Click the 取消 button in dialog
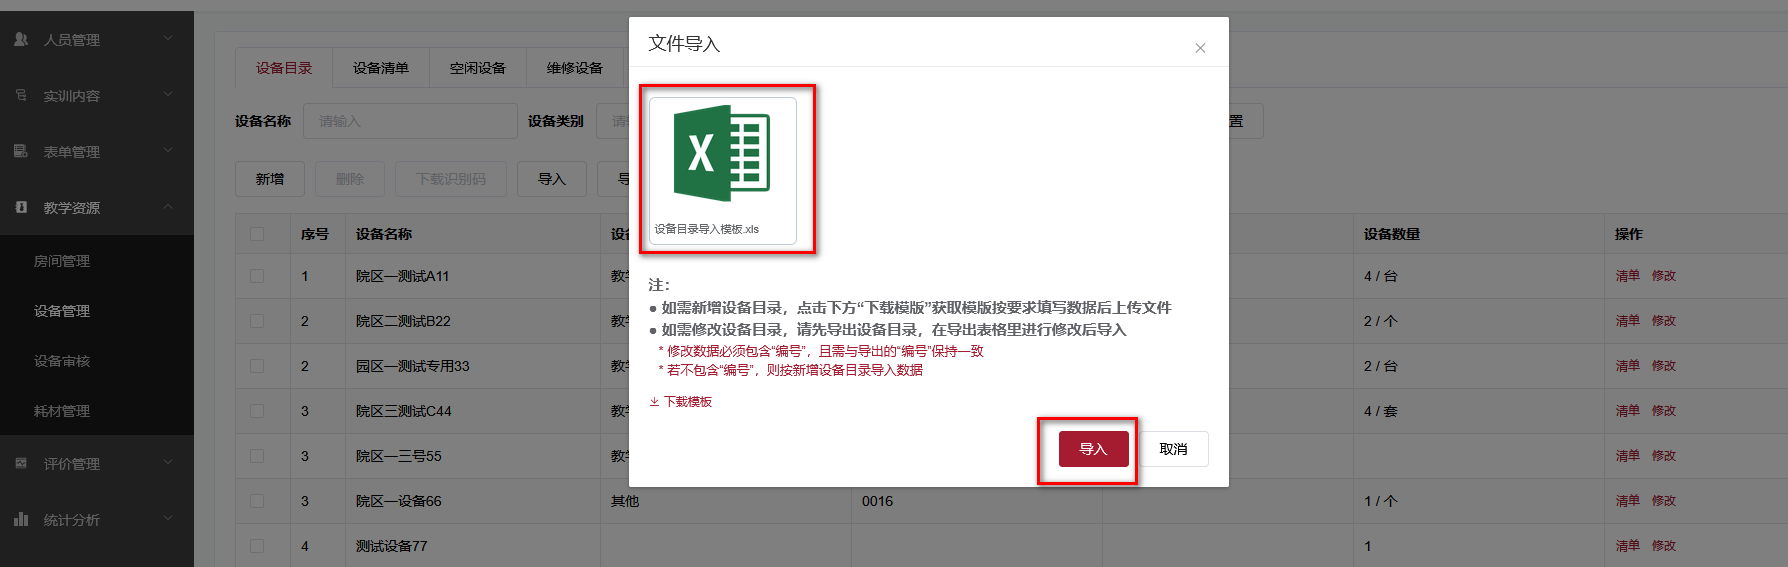This screenshot has width=1788, height=567. (x=1174, y=449)
